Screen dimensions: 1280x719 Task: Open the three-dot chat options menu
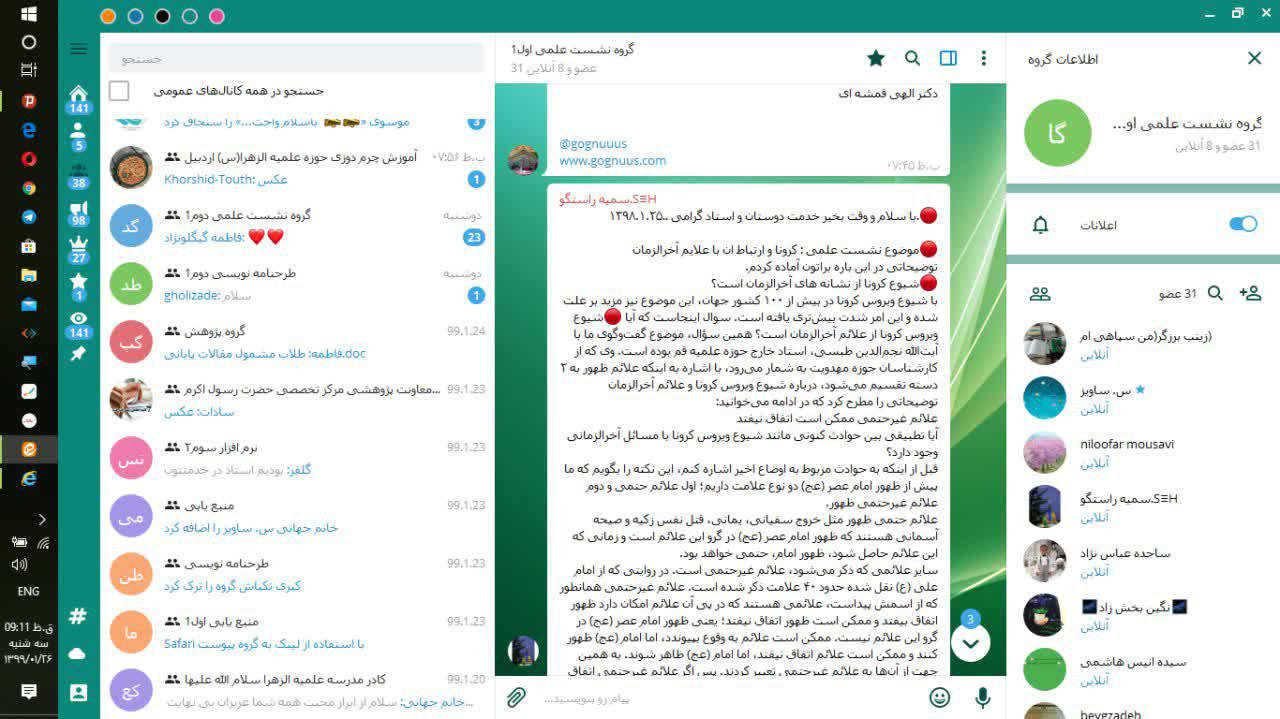(x=984, y=59)
